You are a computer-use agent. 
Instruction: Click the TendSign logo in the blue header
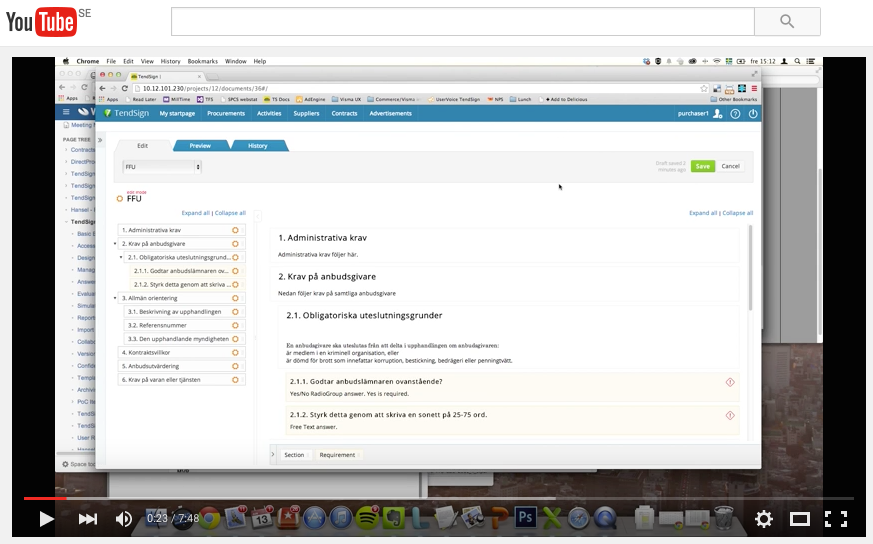point(127,113)
